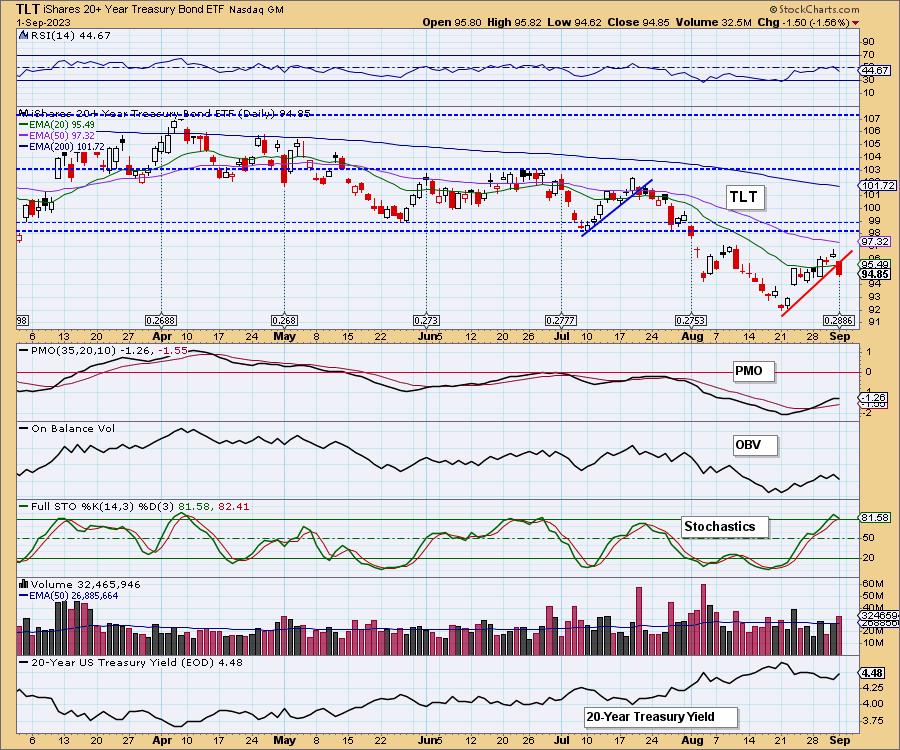Click the 0.268 yield marker label
The width and height of the screenshot is (900, 750).
(x=285, y=320)
